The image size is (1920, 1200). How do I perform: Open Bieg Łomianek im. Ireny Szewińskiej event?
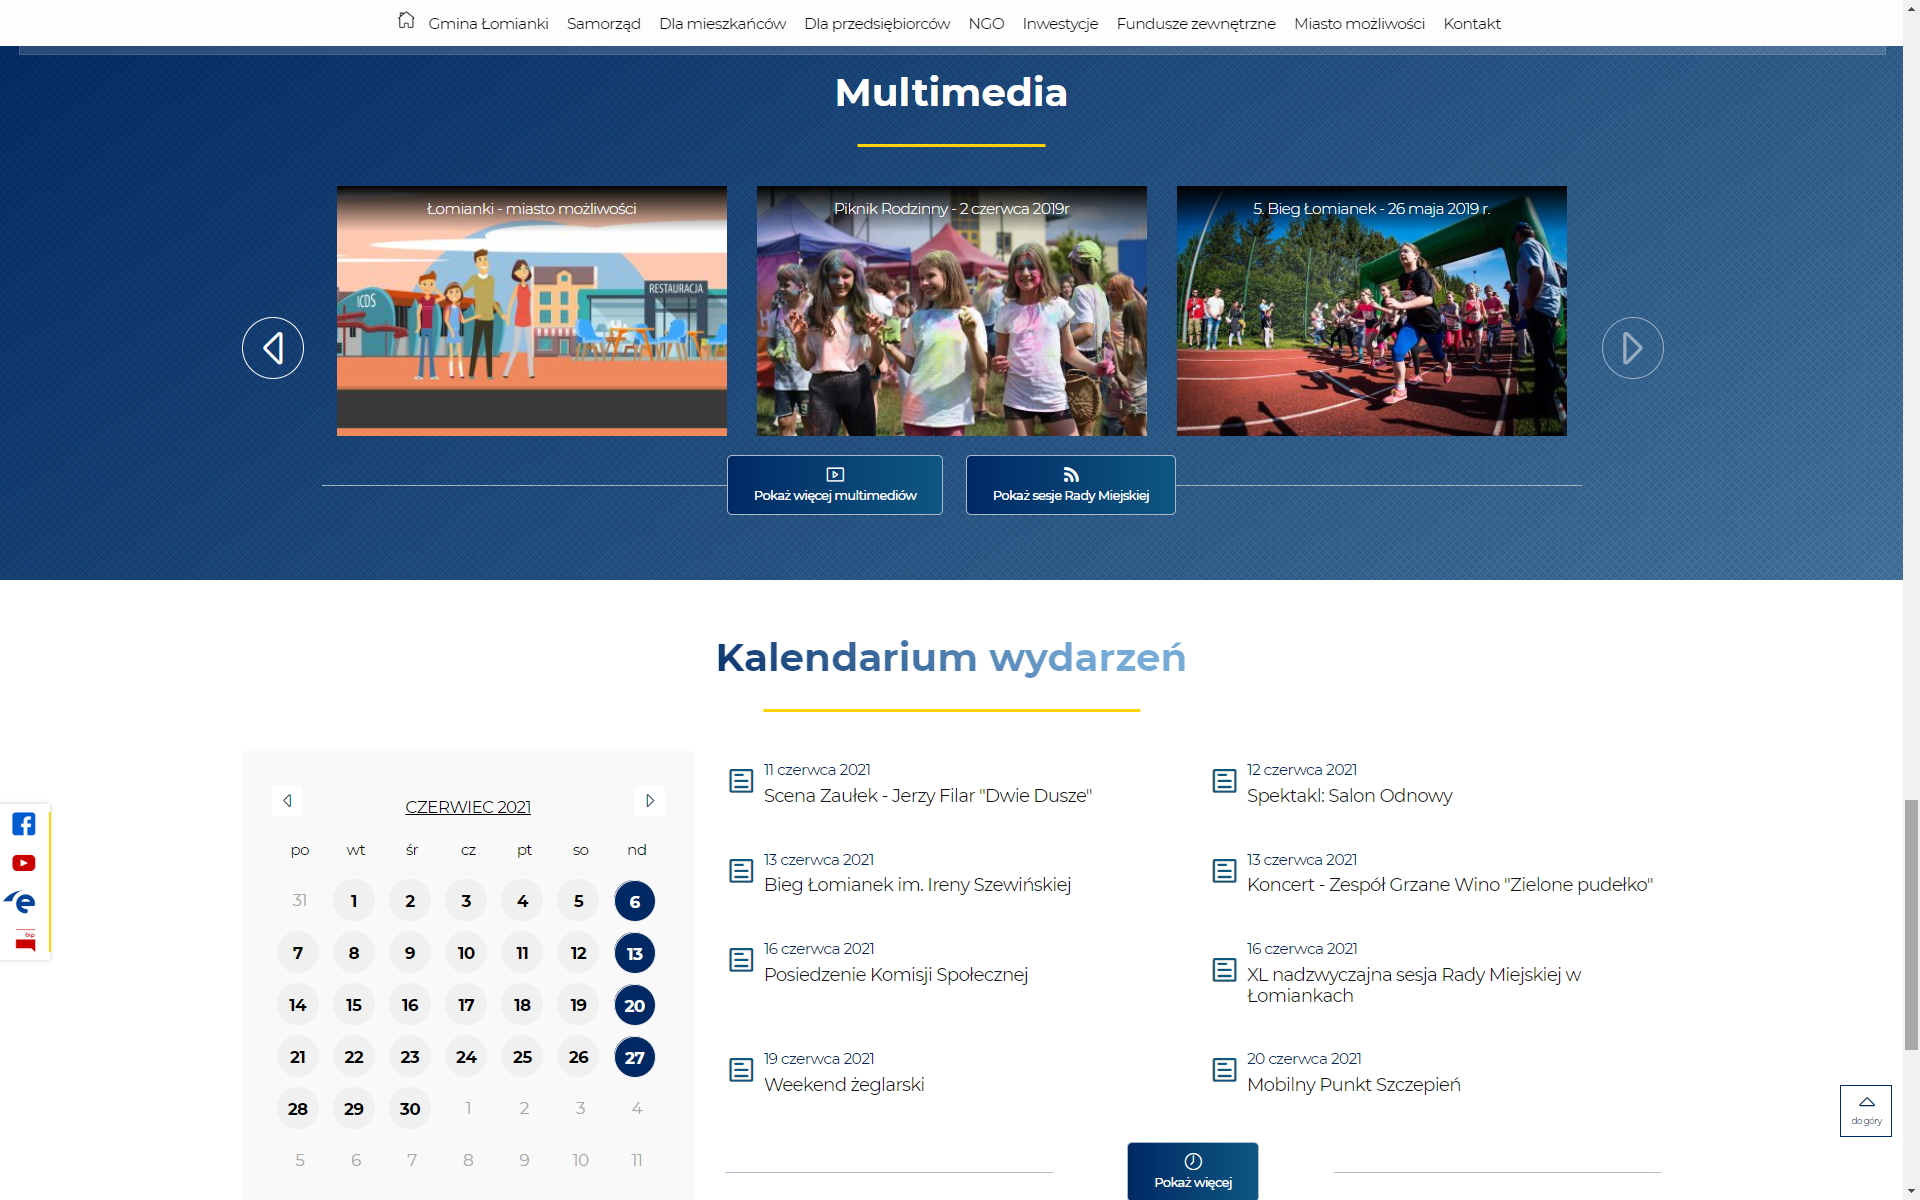pos(917,885)
